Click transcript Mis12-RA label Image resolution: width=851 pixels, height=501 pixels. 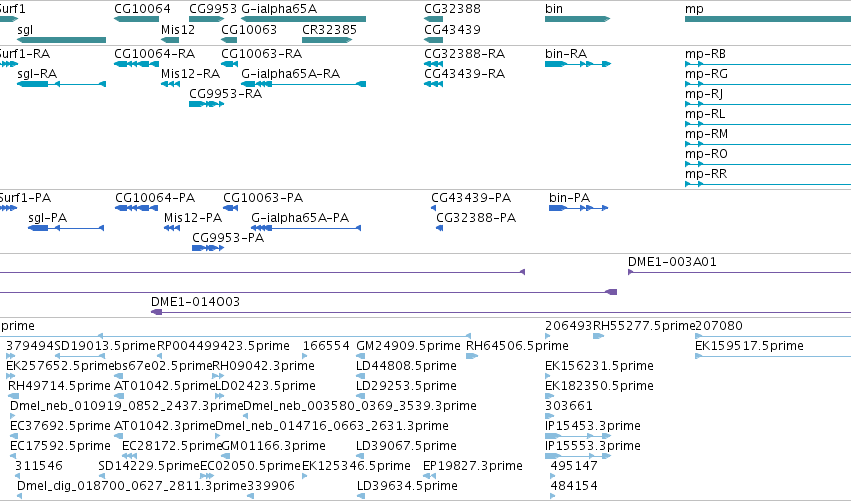190,74
